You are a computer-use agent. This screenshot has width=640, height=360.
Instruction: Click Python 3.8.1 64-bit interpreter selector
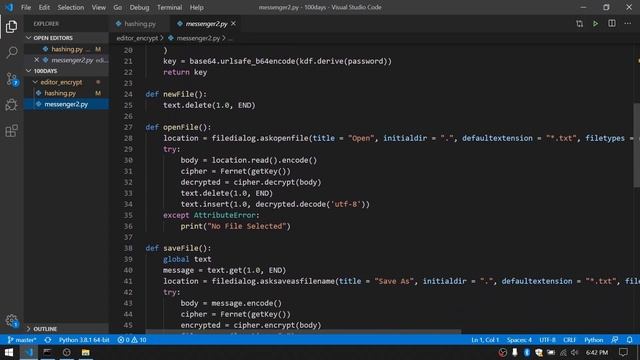click(x=84, y=340)
